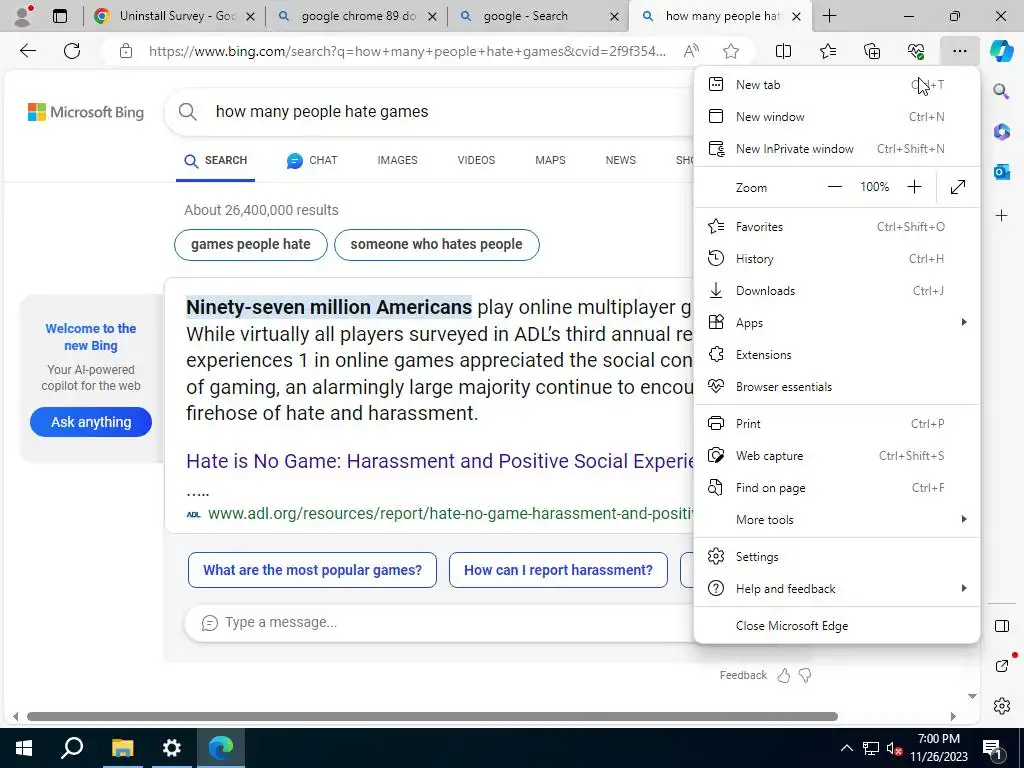Give thumbs down feedback
The width and height of the screenshot is (1024, 768).
click(805, 675)
